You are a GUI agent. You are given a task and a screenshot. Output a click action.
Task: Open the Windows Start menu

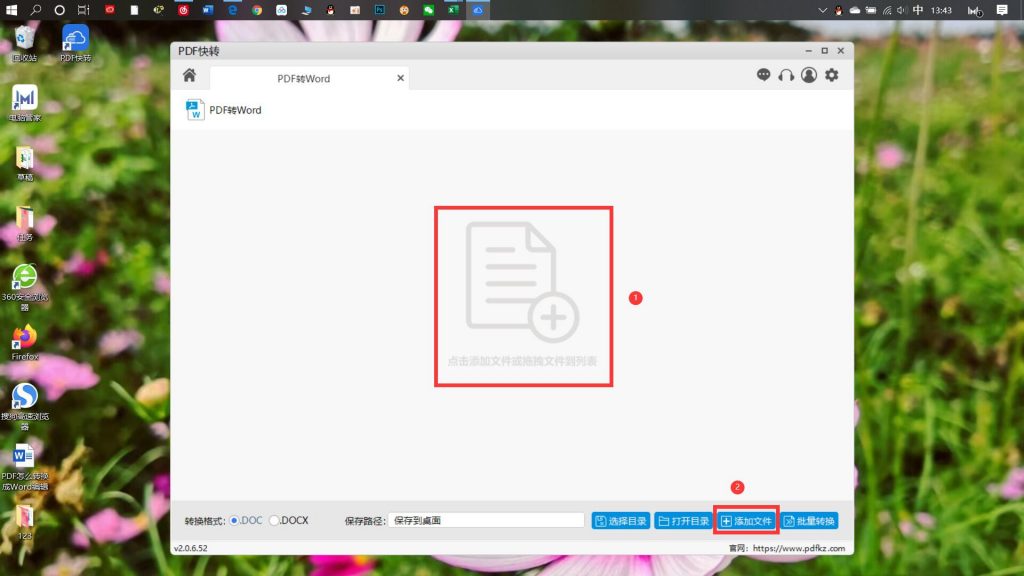tap(11, 10)
